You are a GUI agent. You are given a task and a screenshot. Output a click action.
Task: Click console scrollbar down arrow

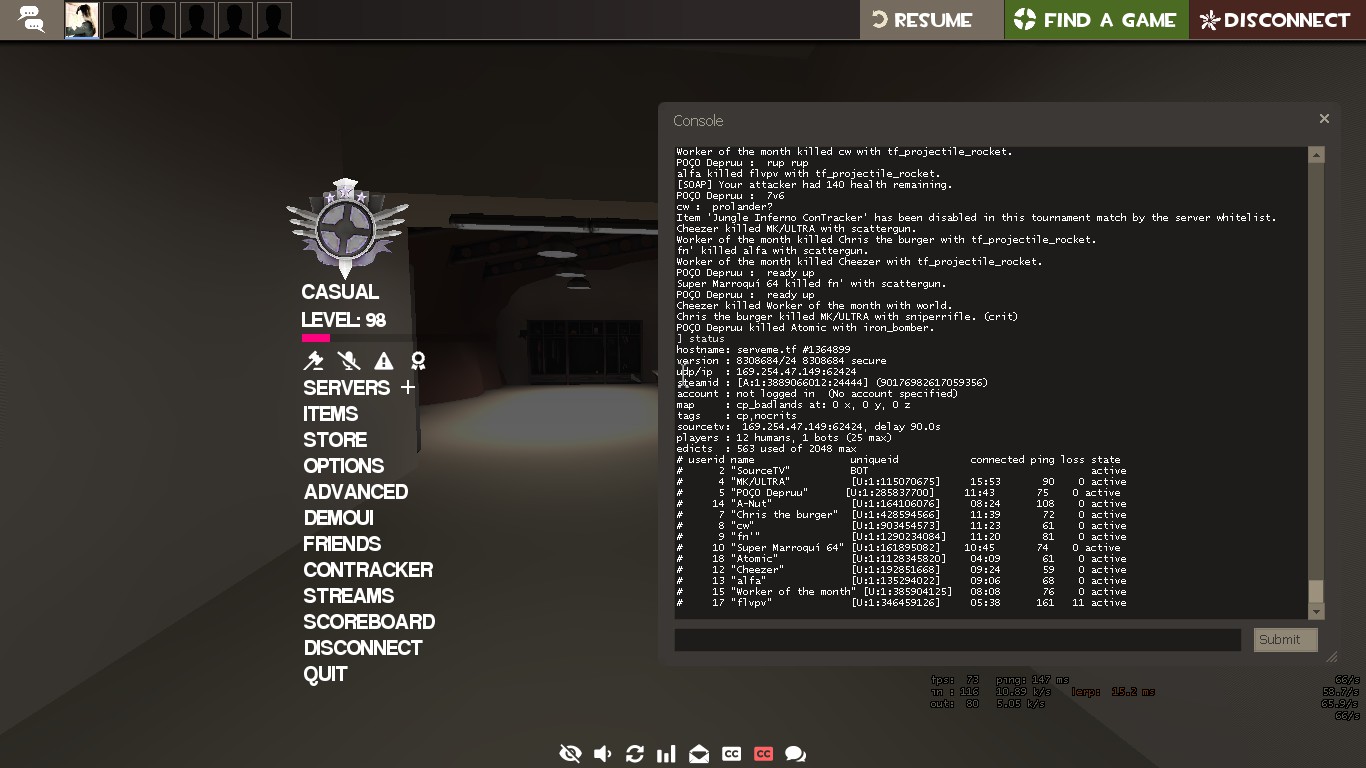[x=1316, y=612]
